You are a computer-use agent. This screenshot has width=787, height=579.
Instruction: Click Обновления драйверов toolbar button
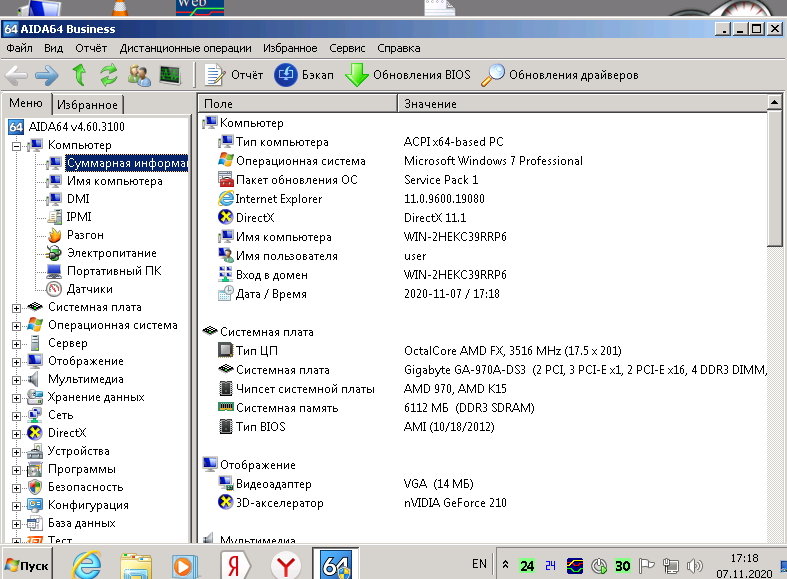(560, 75)
